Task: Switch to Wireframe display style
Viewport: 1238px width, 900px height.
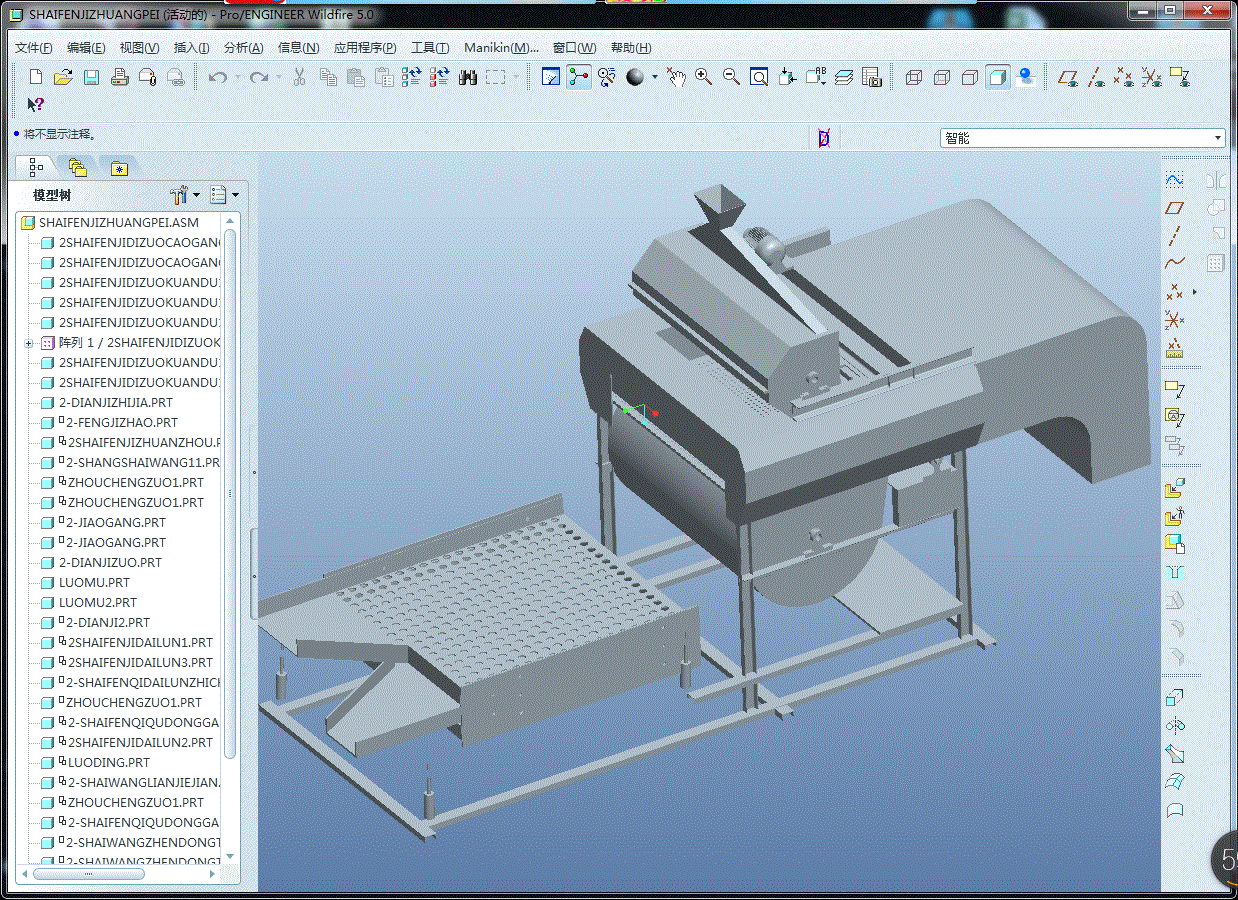Action: (x=913, y=77)
